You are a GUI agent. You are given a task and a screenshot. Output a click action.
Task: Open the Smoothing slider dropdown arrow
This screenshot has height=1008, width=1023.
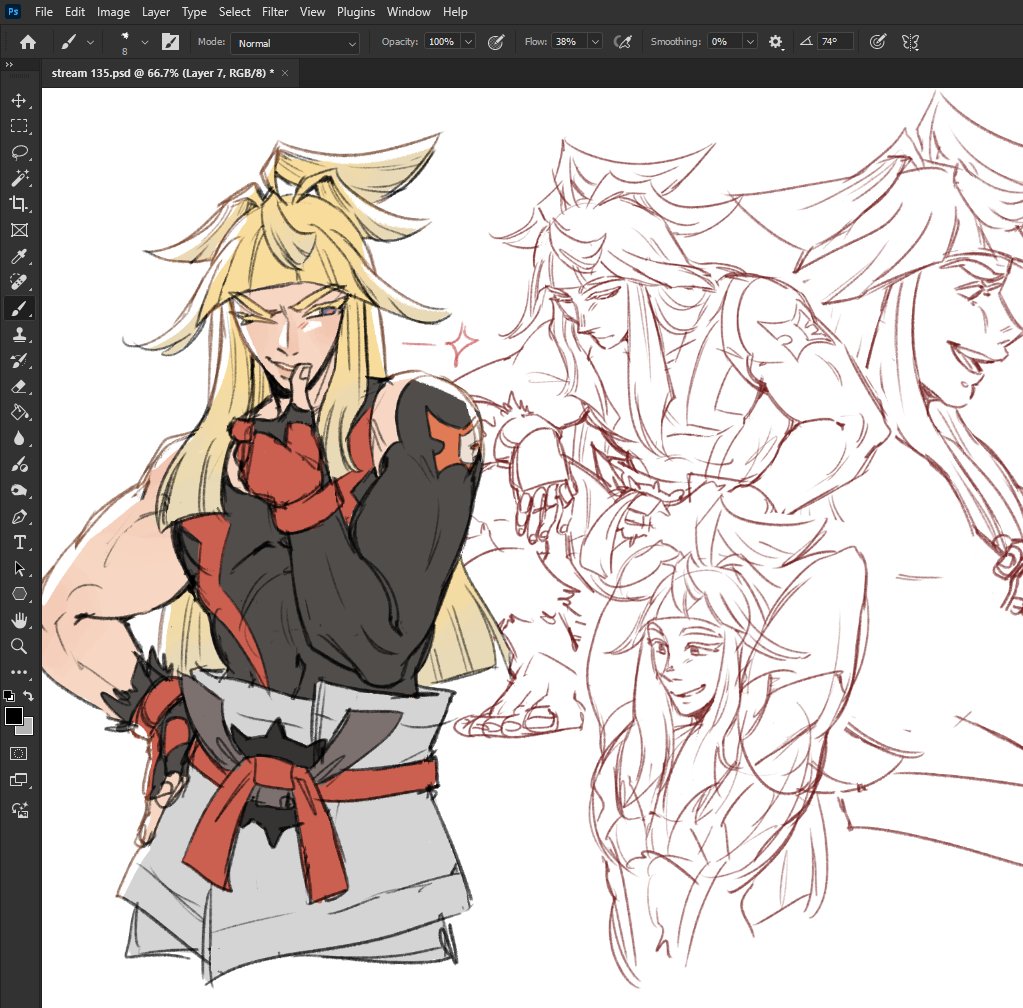coord(750,42)
